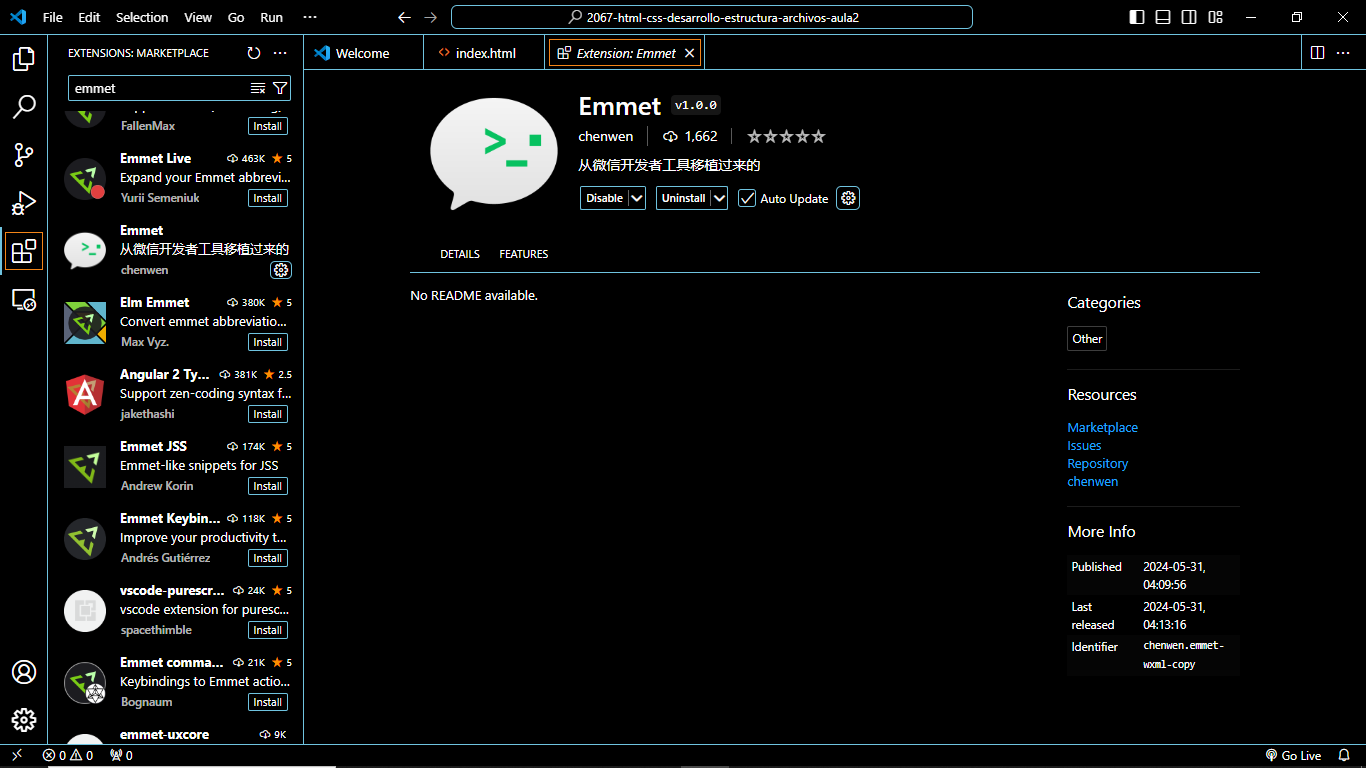Screen dimensions: 1366x768
Task: Clear extensions search results icon
Action: coord(258,88)
